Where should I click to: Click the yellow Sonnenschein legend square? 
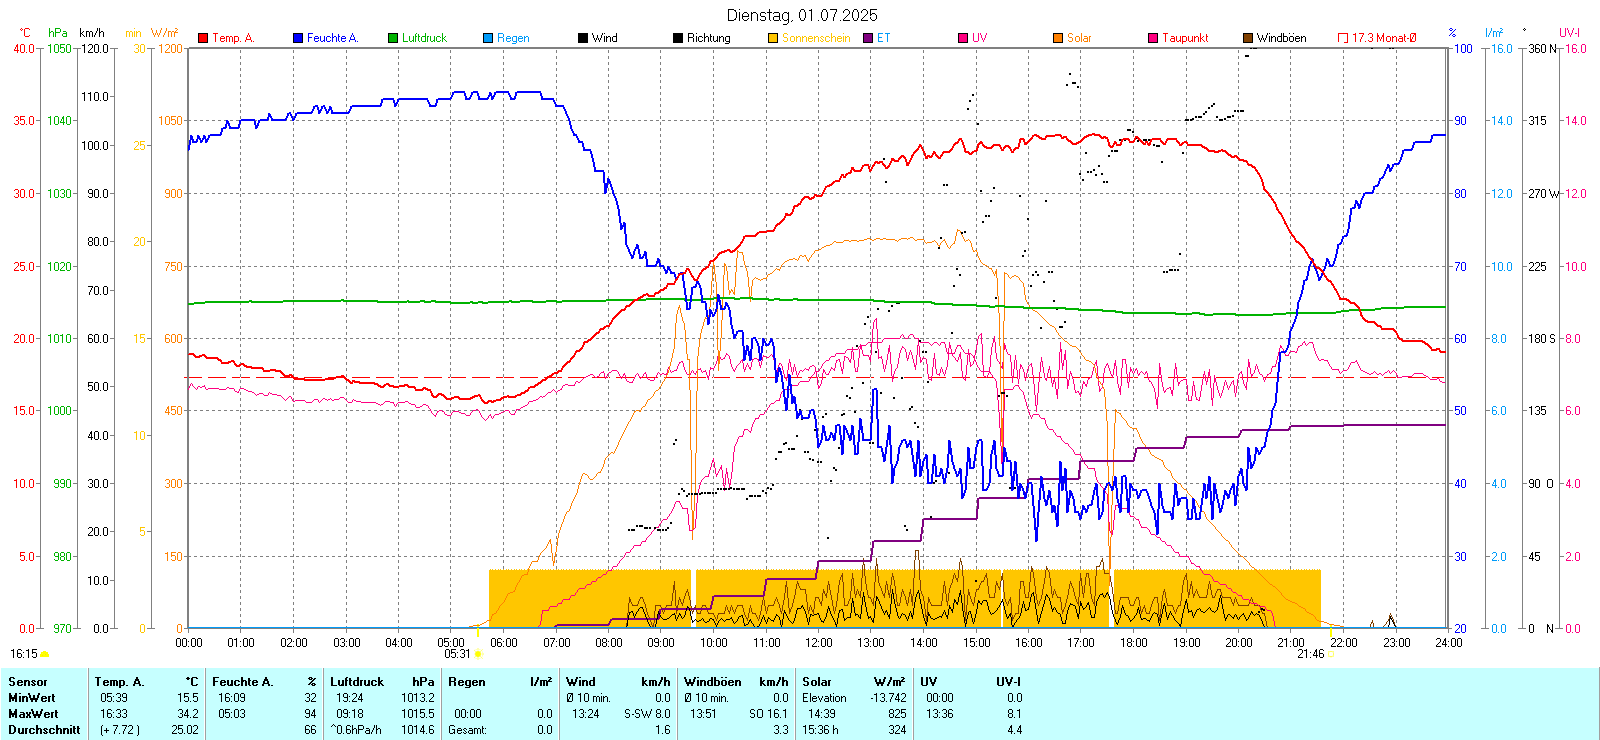tap(773, 38)
